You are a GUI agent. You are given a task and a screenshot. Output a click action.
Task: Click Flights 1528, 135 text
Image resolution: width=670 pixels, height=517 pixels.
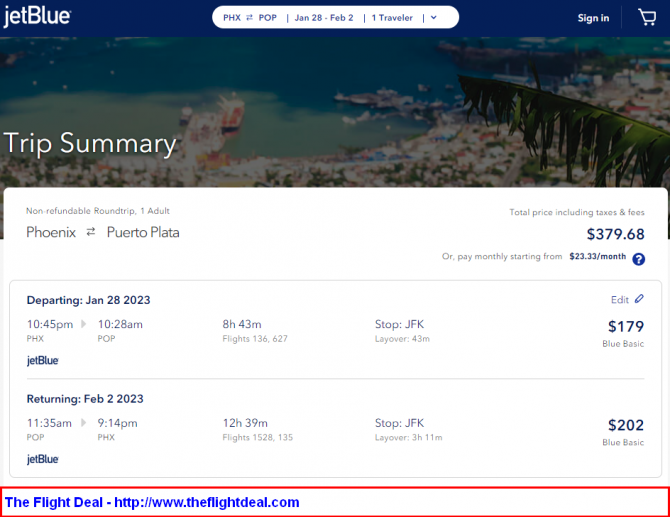258,438
